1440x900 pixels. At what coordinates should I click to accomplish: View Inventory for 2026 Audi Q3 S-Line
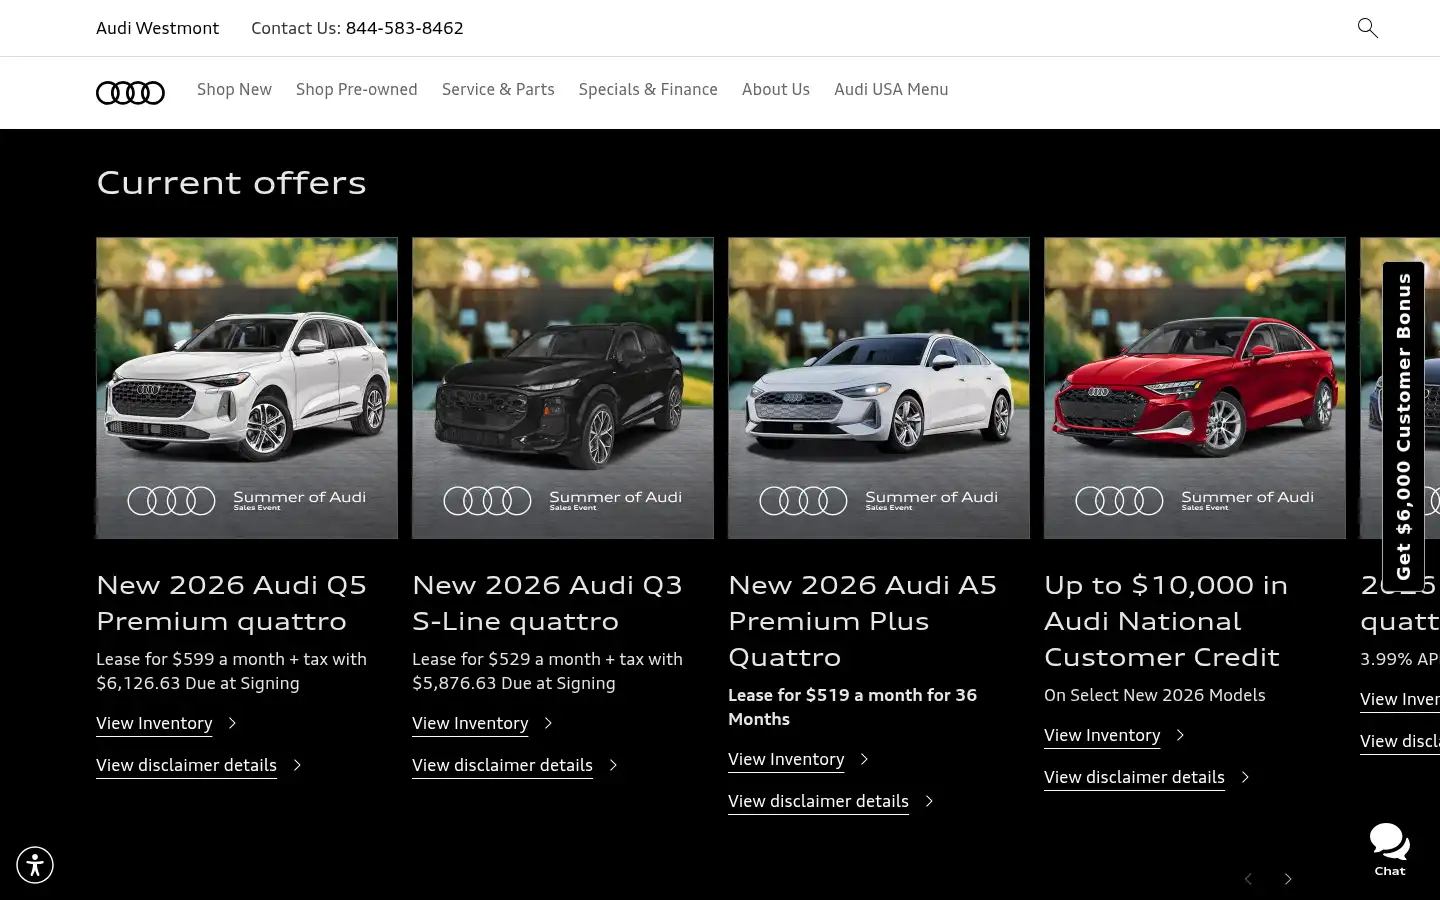tap(470, 723)
